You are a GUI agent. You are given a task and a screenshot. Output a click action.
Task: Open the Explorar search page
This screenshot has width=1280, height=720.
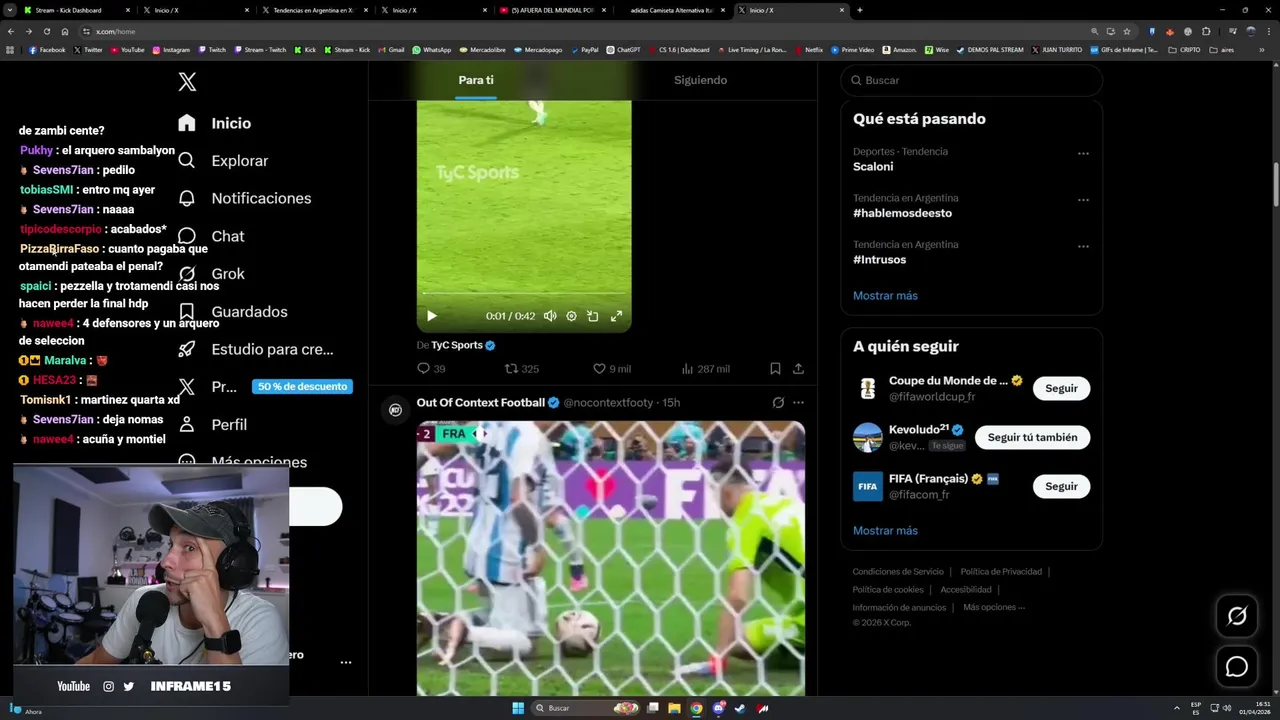[223, 161]
